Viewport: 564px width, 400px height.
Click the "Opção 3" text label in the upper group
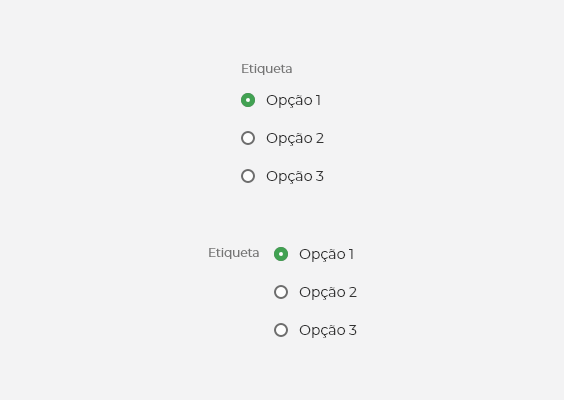[x=295, y=177]
